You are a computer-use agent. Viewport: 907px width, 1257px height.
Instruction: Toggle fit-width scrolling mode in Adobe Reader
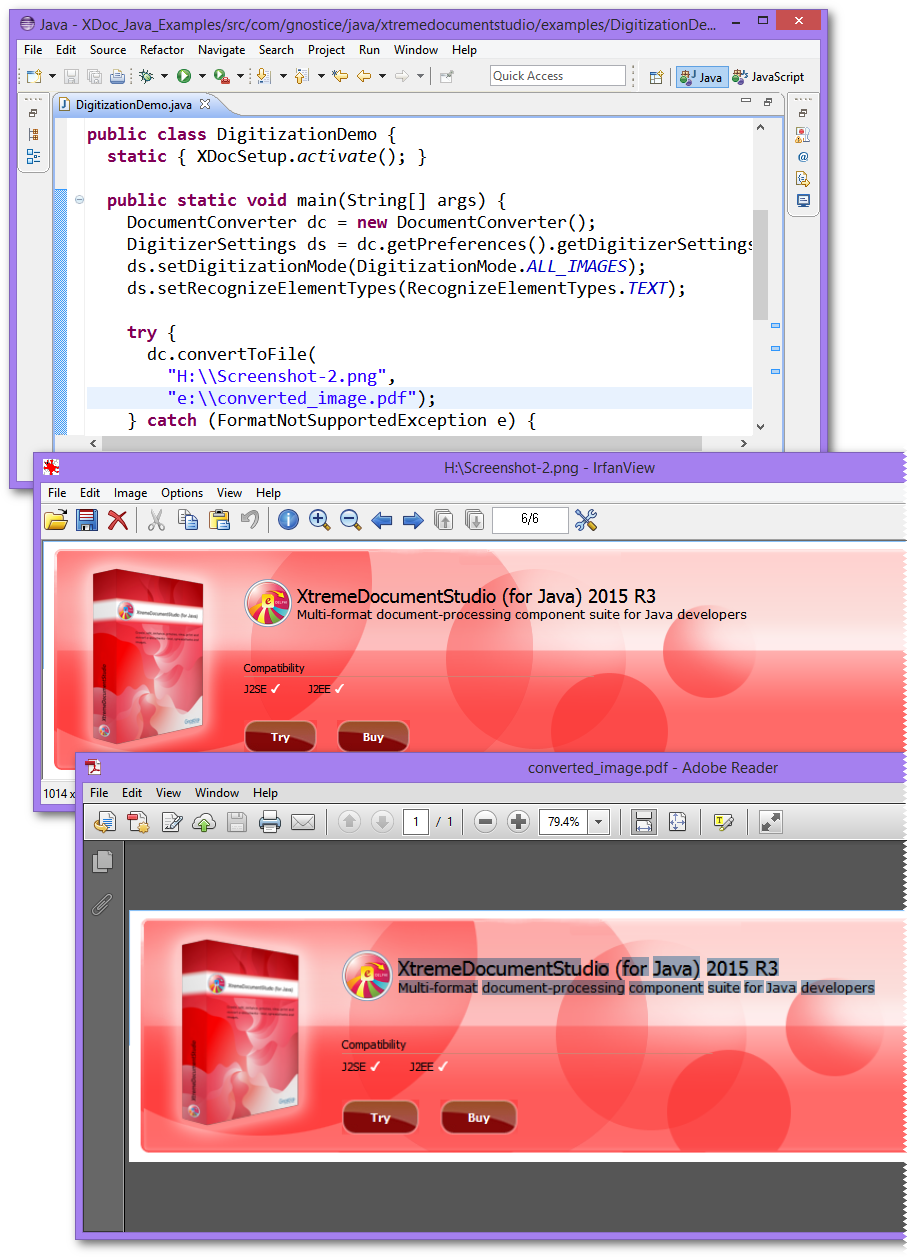click(644, 822)
